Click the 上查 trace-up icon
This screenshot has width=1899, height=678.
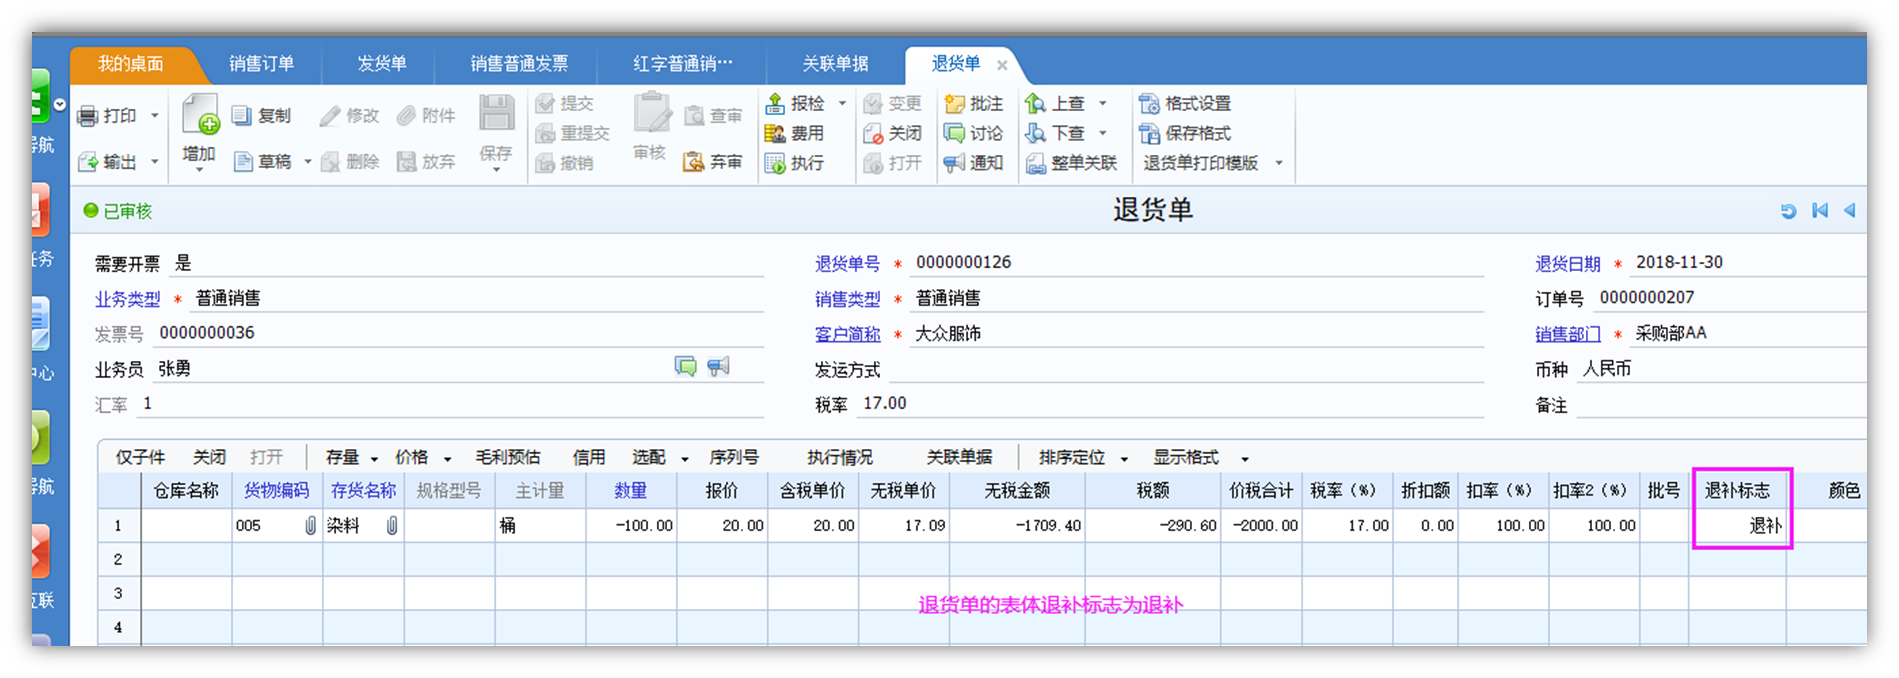(1036, 103)
